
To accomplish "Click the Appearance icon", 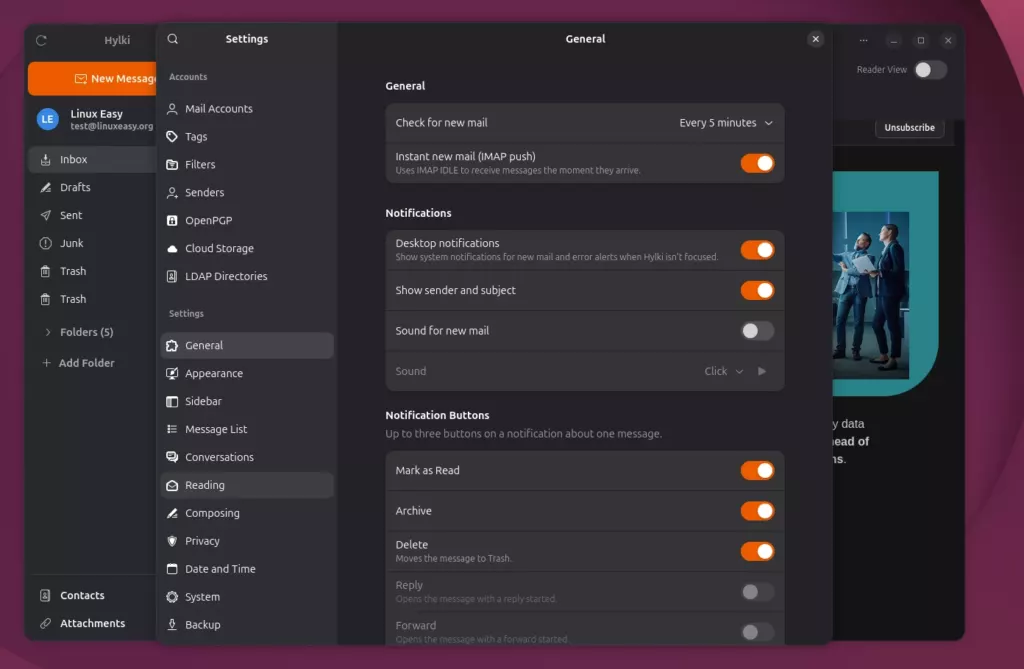I will pyautogui.click(x=172, y=374).
